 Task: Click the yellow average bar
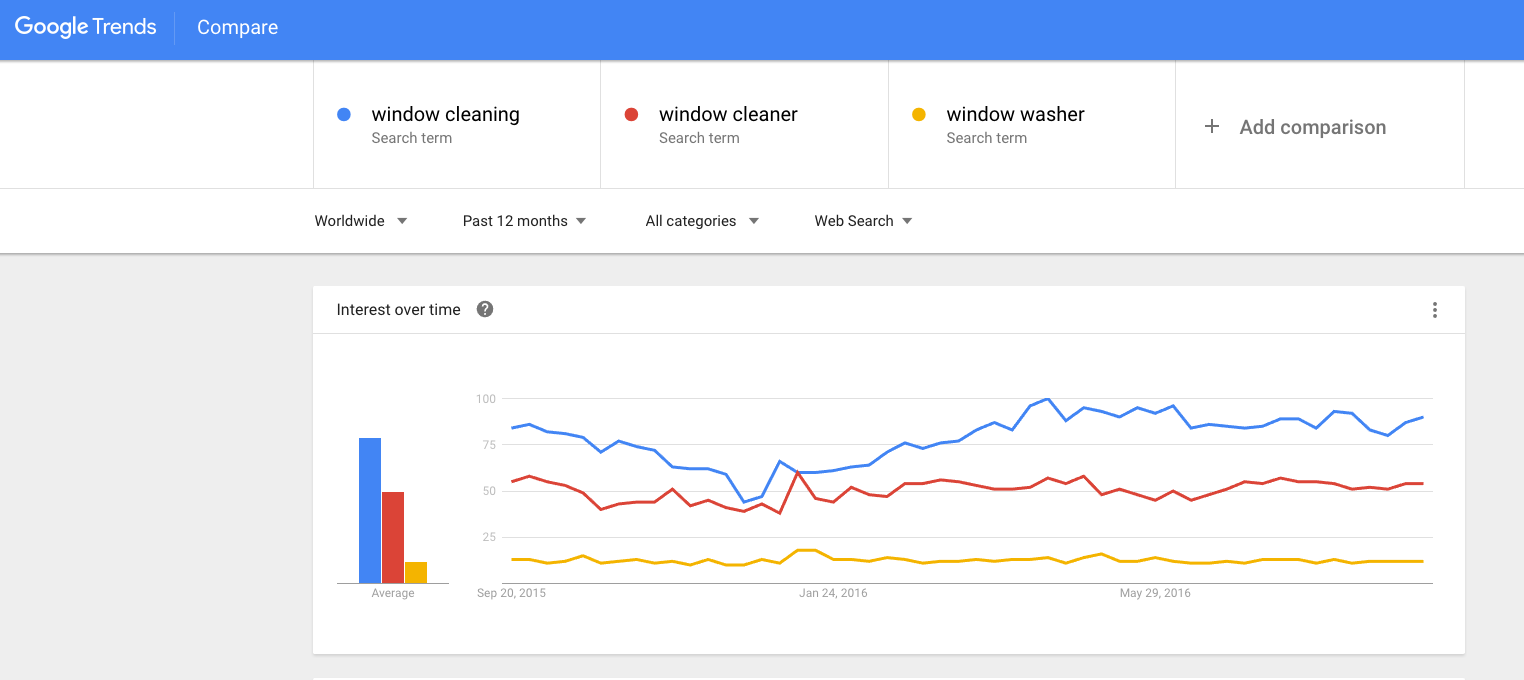coord(416,572)
